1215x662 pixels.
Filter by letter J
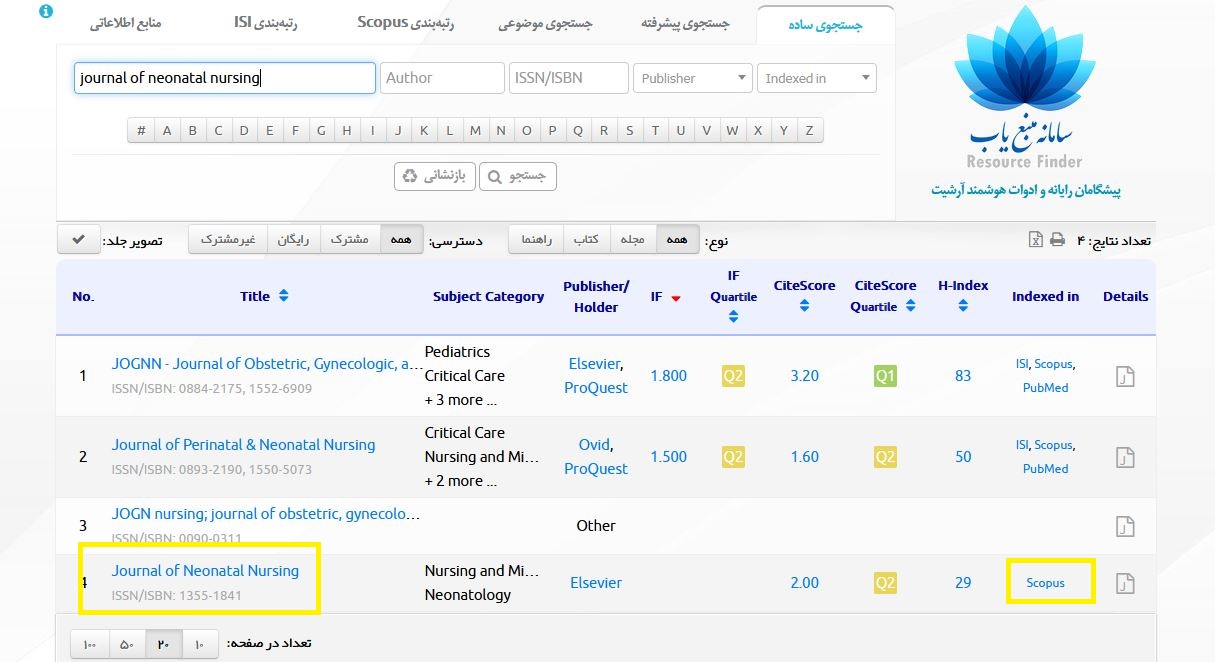point(398,130)
